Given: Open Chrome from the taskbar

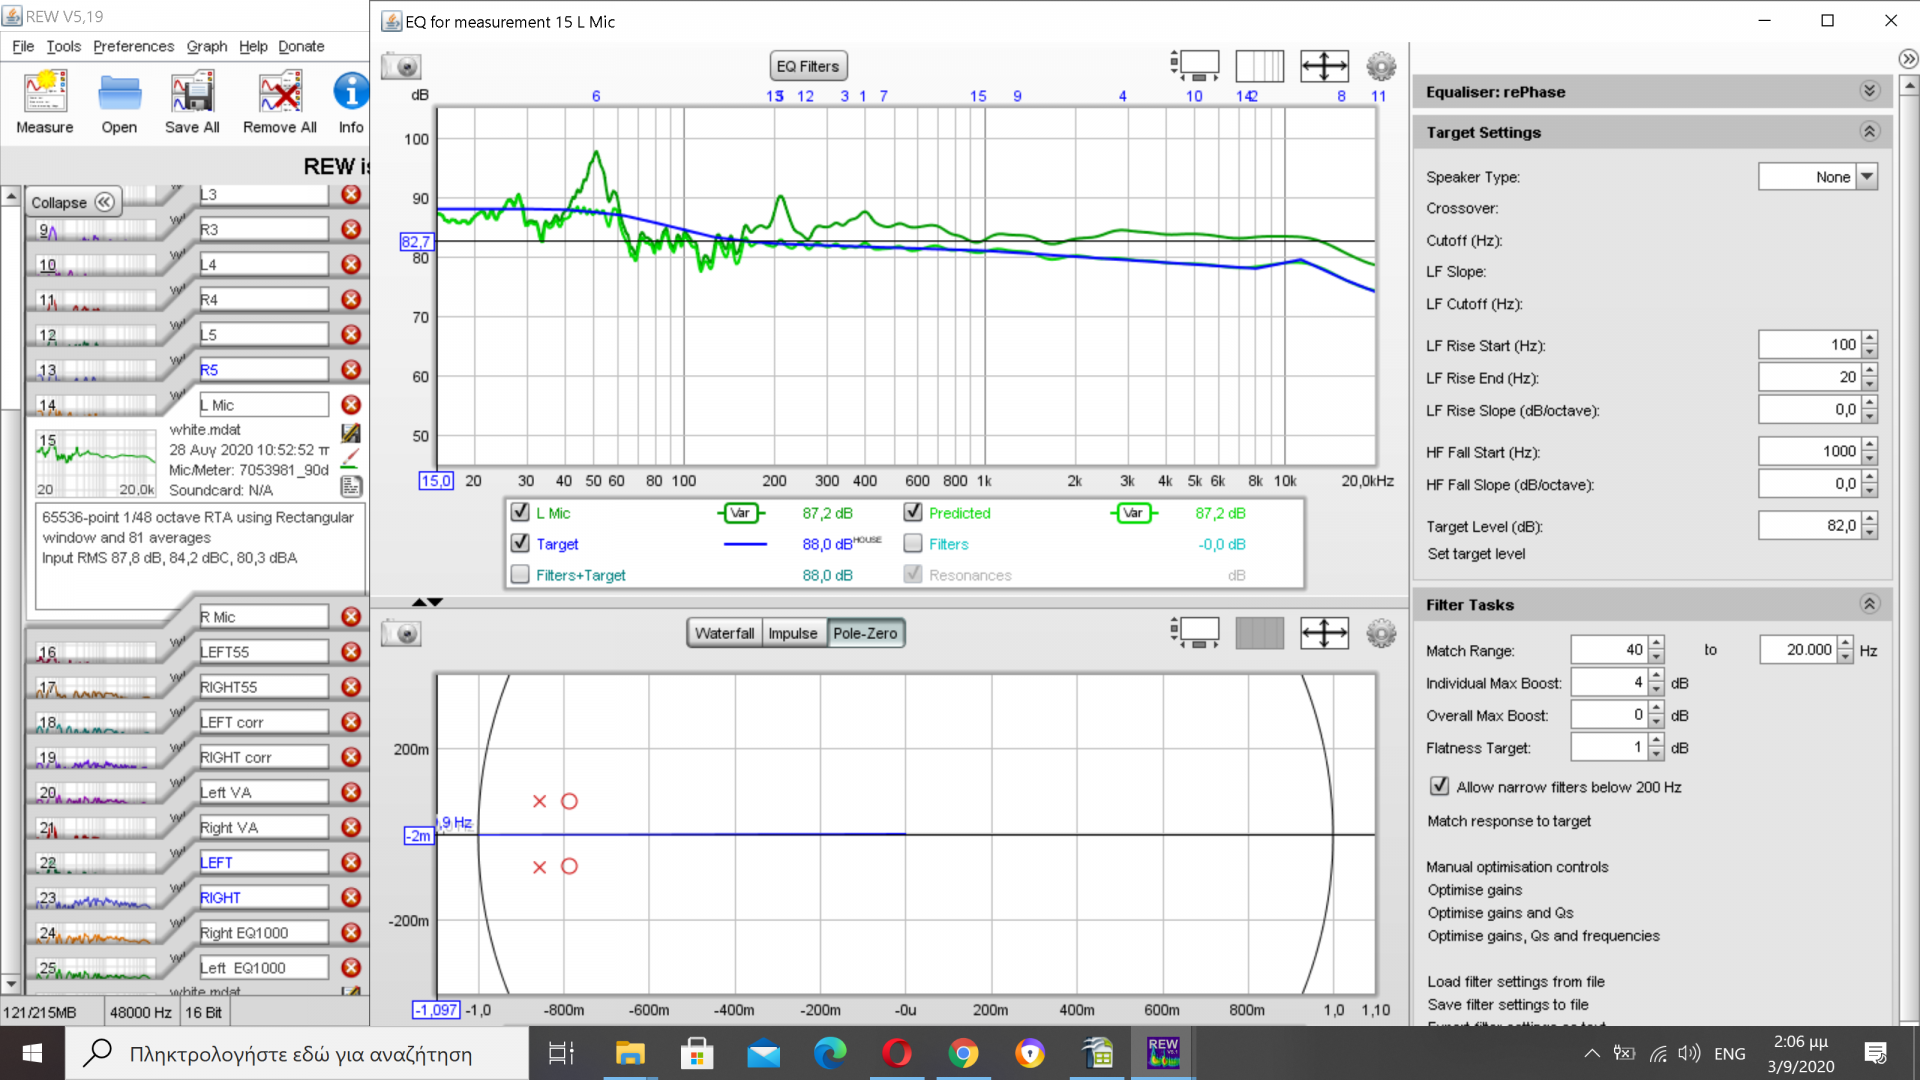Looking at the screenshot, I should click(x=963, y=1053).
